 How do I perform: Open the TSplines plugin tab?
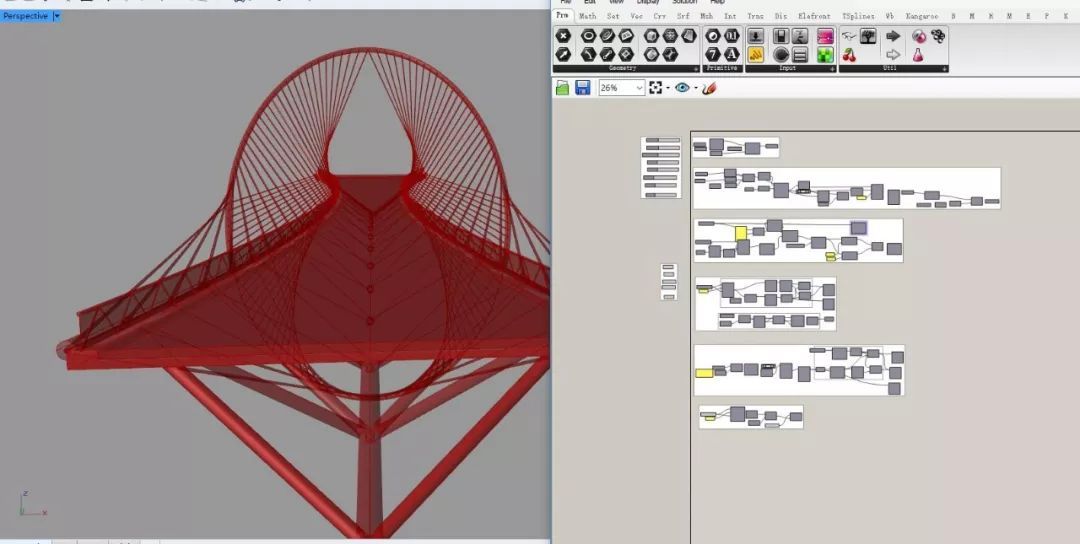pyautogui.click(x=858, y=16)
